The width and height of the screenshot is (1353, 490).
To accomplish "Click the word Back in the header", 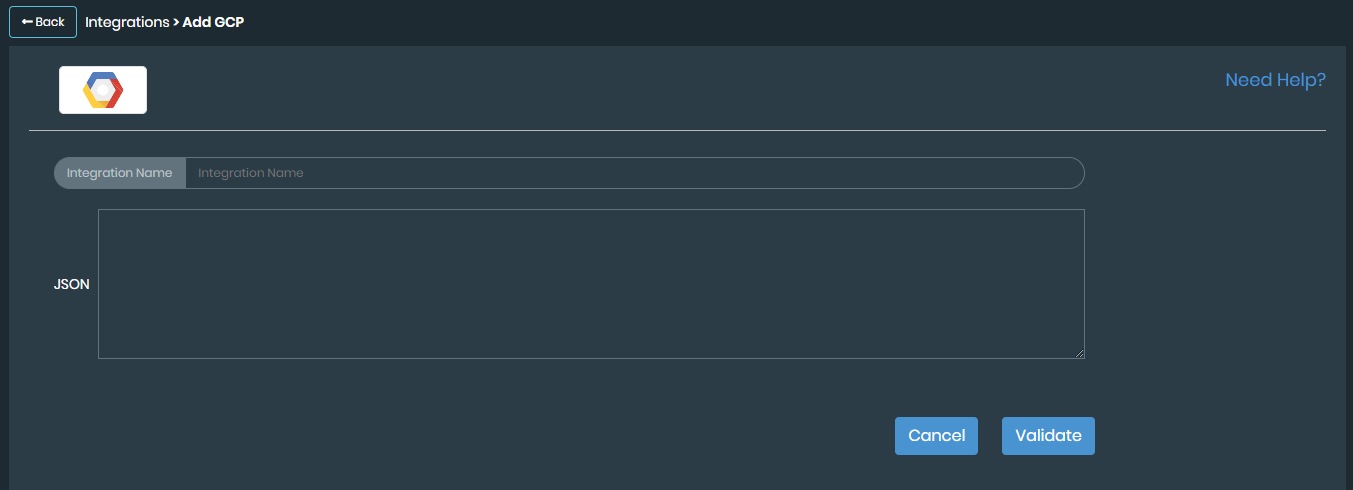I will coord(50,22).
